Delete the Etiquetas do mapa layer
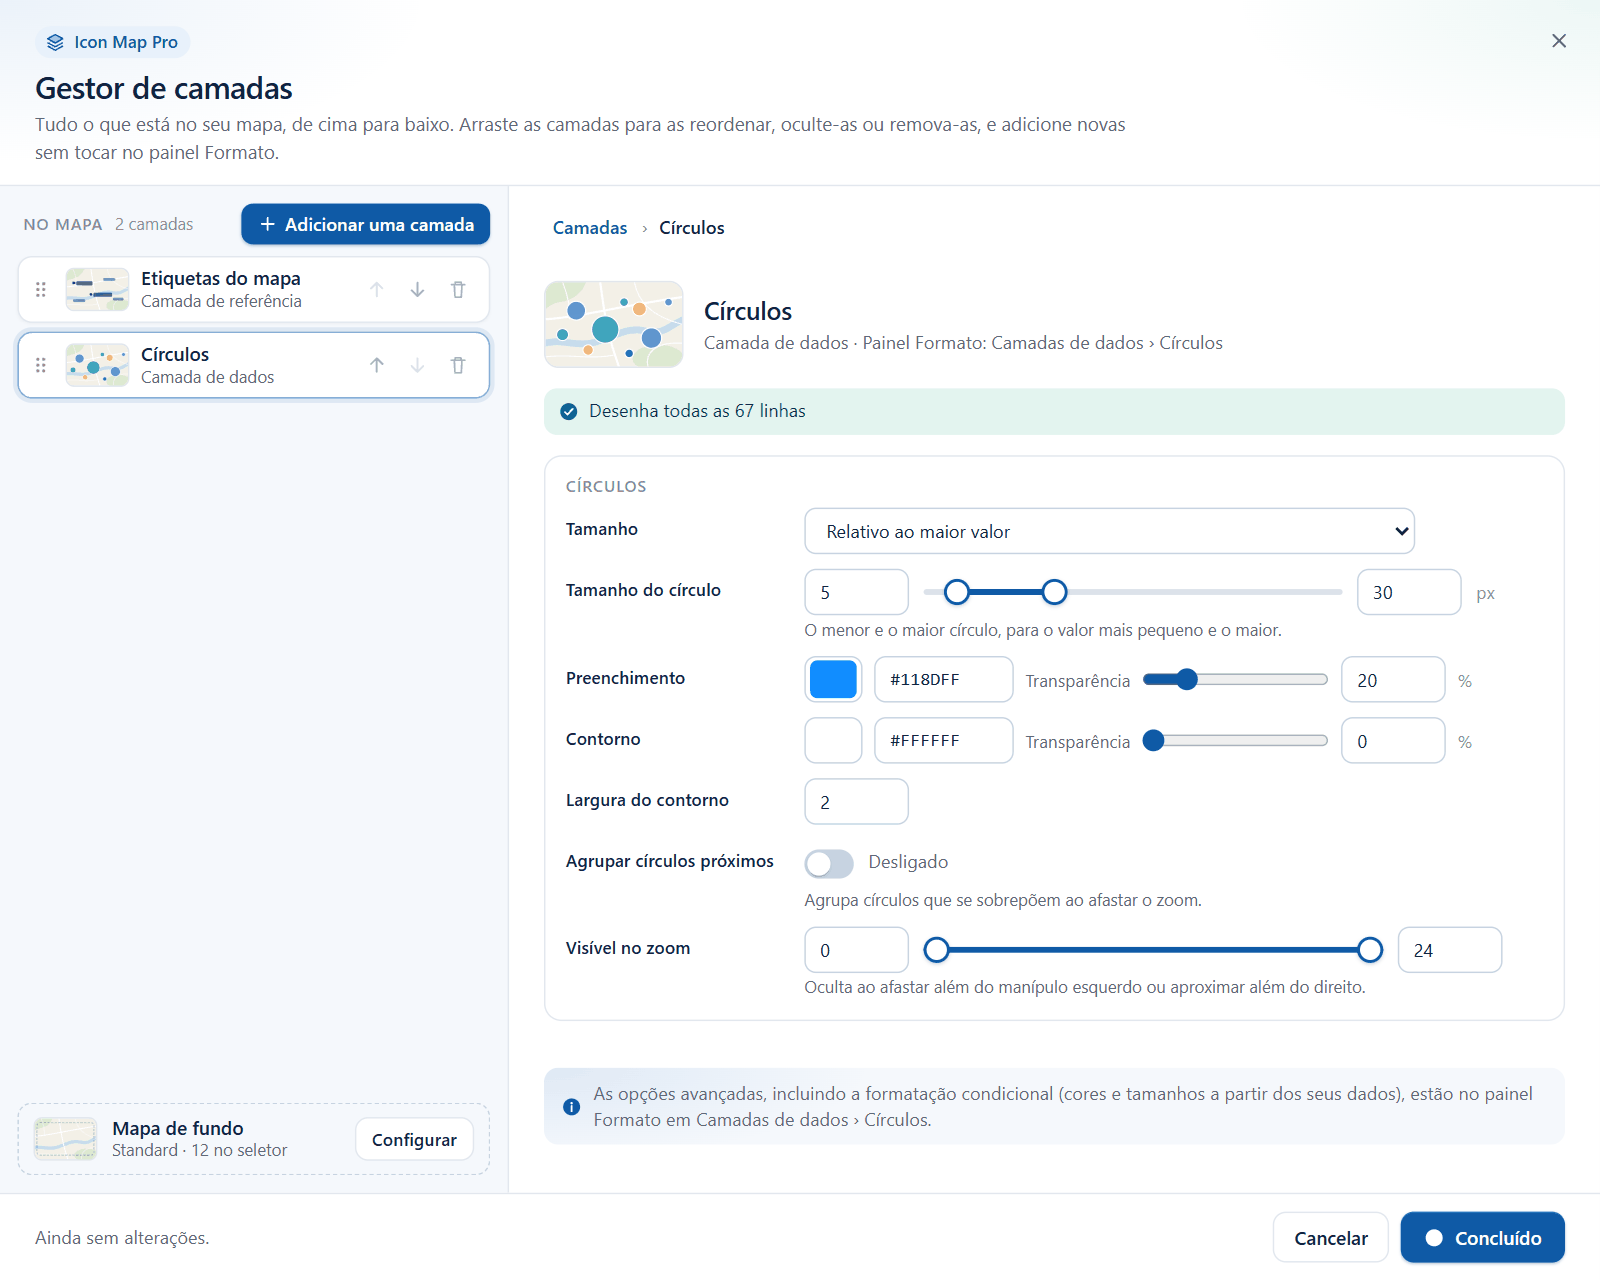1600x1280 pixels. point(458,290)
